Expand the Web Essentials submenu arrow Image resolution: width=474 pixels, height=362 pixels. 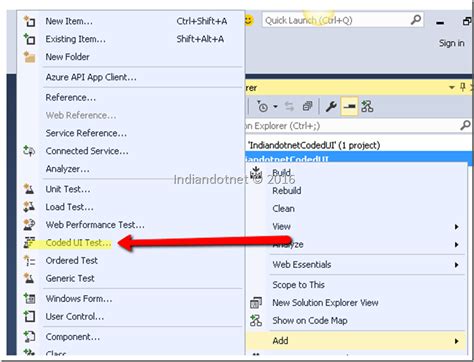[x=456, y=265]
